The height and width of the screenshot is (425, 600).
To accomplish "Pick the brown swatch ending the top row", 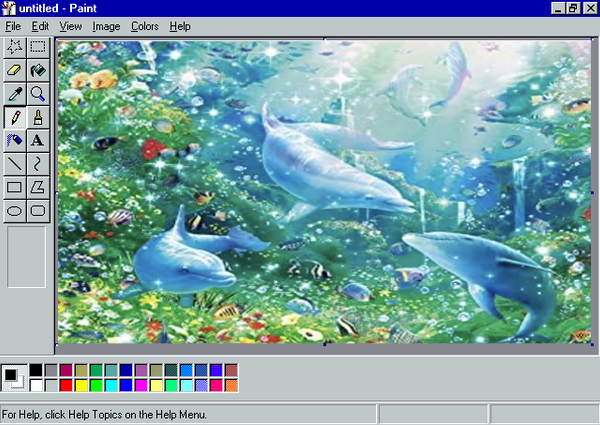I will click(232, 370).
